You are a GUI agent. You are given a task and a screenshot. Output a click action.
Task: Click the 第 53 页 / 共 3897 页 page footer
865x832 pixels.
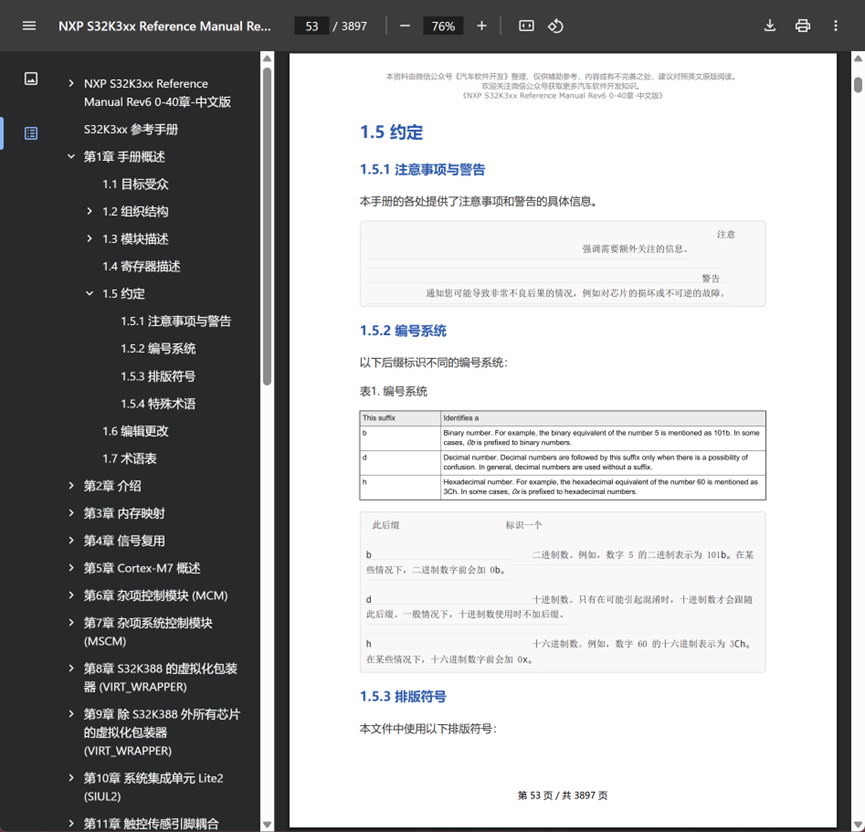point(563,796)
